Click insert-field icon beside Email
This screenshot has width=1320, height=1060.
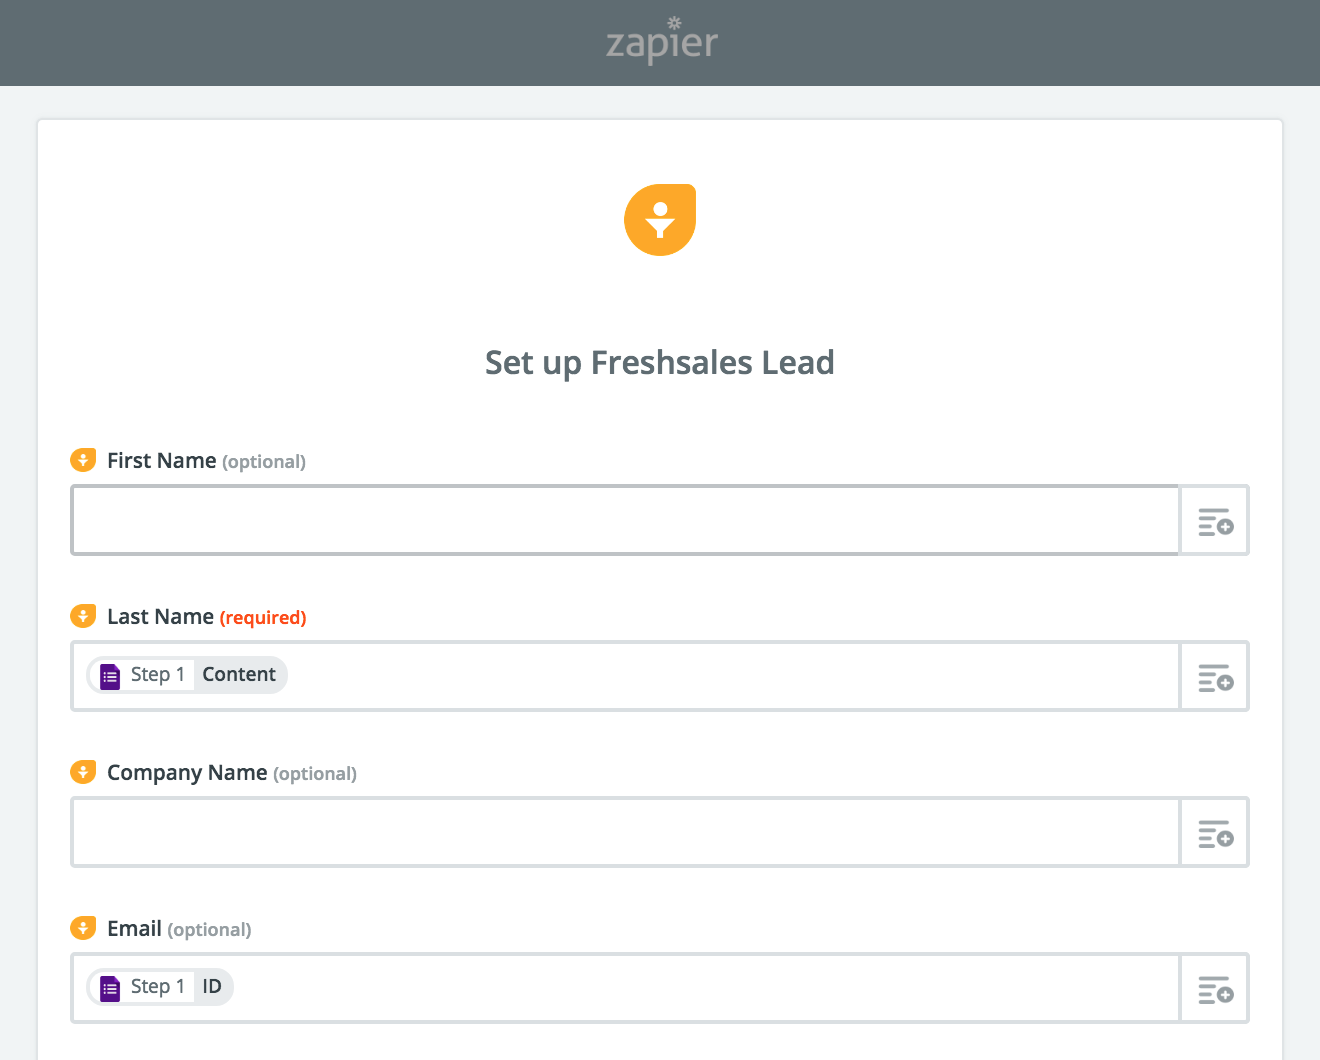[x=1215, y=989]
